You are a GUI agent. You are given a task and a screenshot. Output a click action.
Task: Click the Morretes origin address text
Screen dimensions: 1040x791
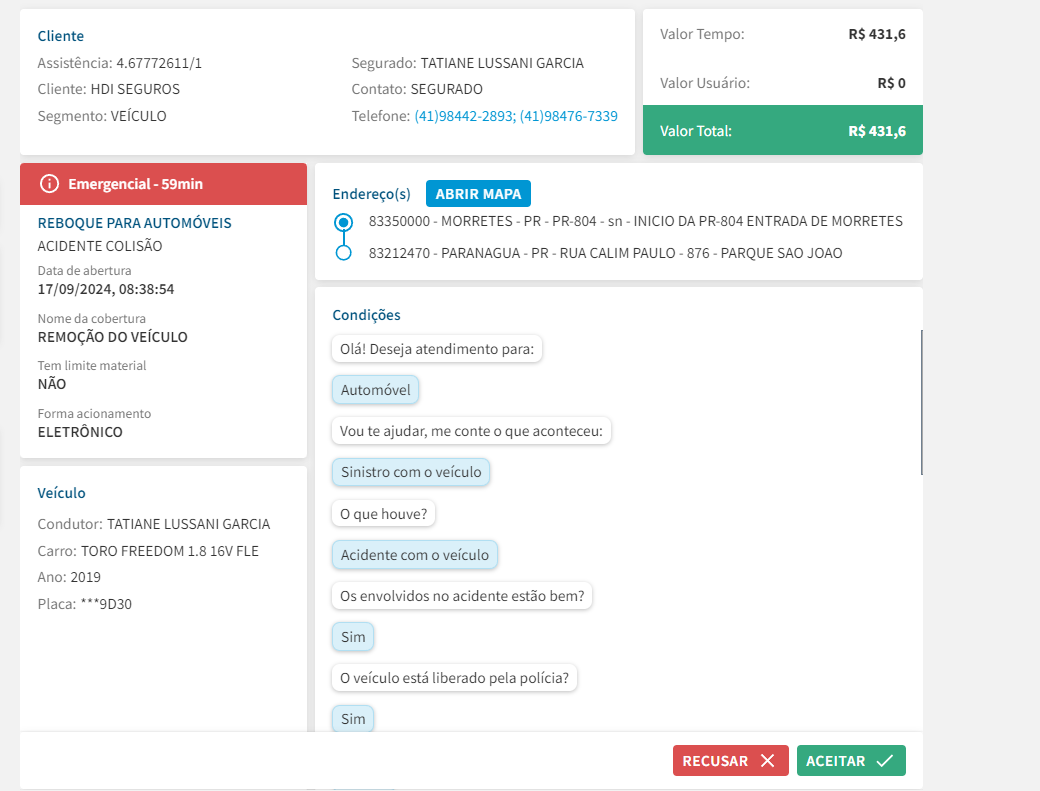(635, 221)
